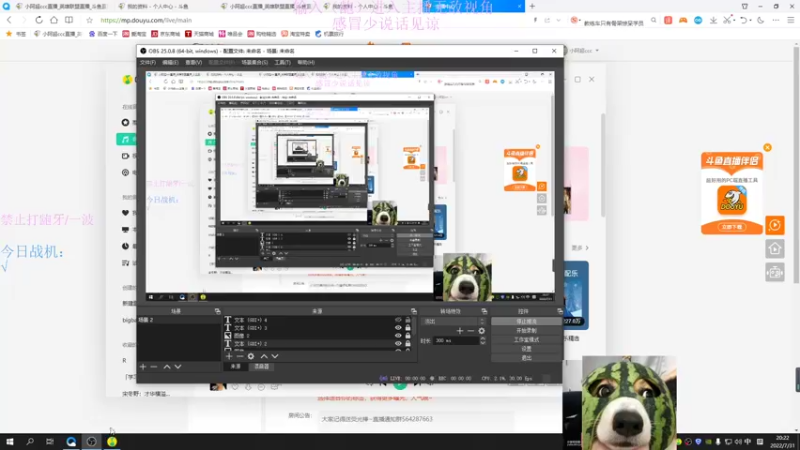Click the gray PC-stream floating icon
Image resolution: width=800 pixels, height=450 pixels.
(x=774, y=272)
